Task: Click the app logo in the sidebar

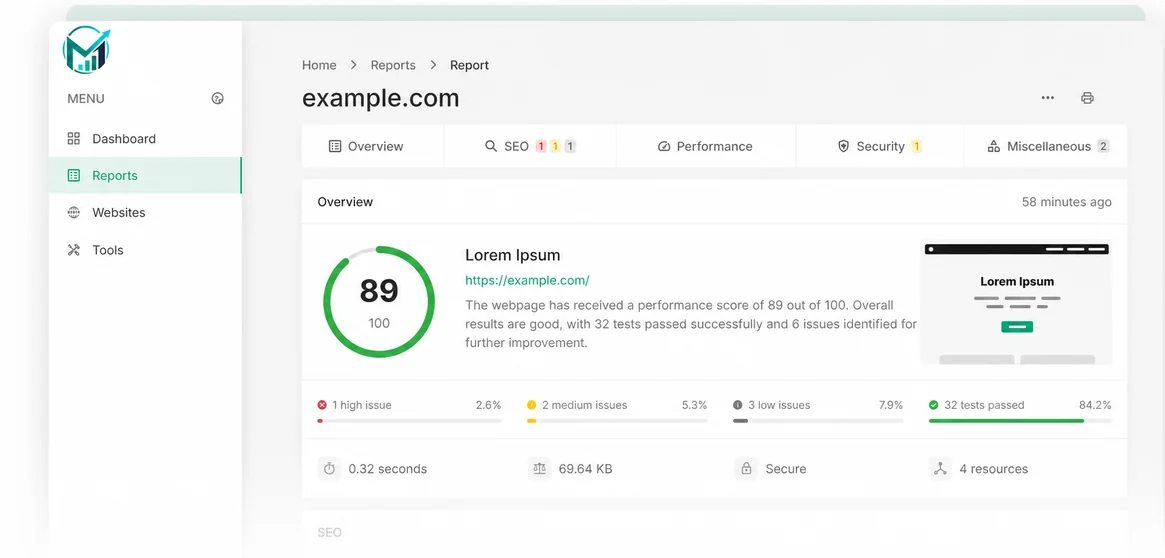Action: pyautogui.click(x=86, y=49)
